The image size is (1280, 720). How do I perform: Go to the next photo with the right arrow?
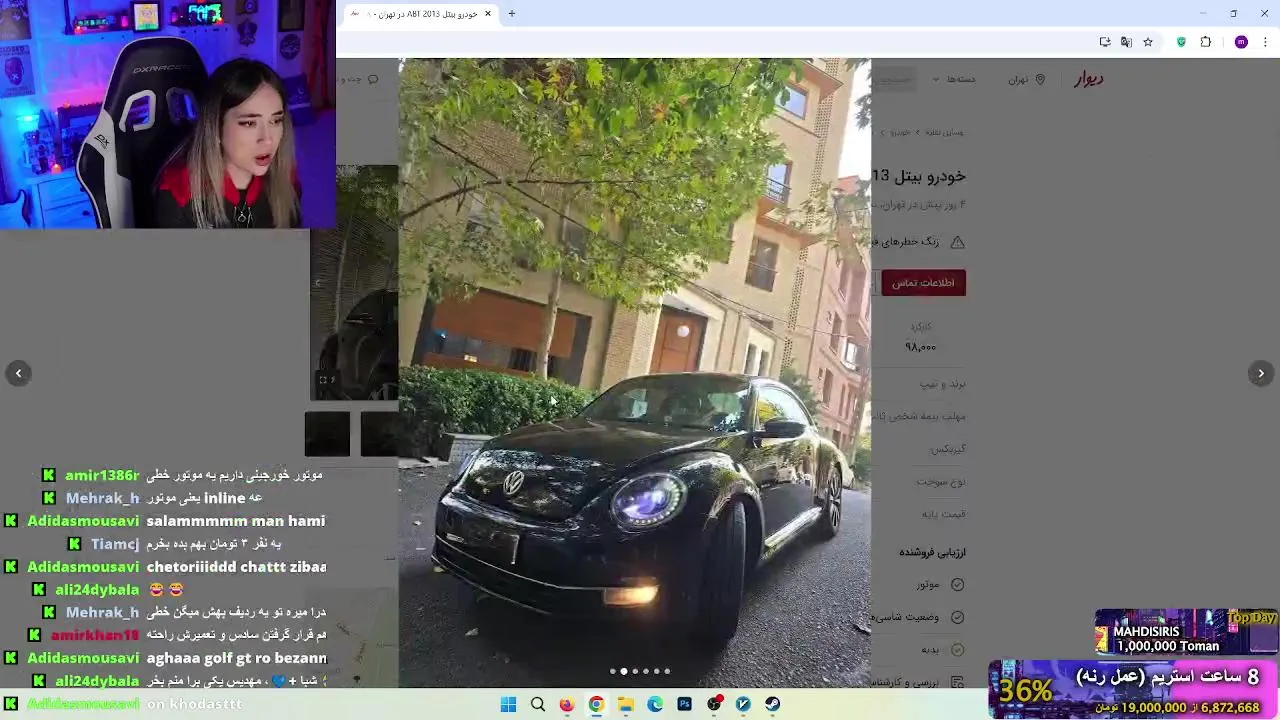click(1261, 373)
